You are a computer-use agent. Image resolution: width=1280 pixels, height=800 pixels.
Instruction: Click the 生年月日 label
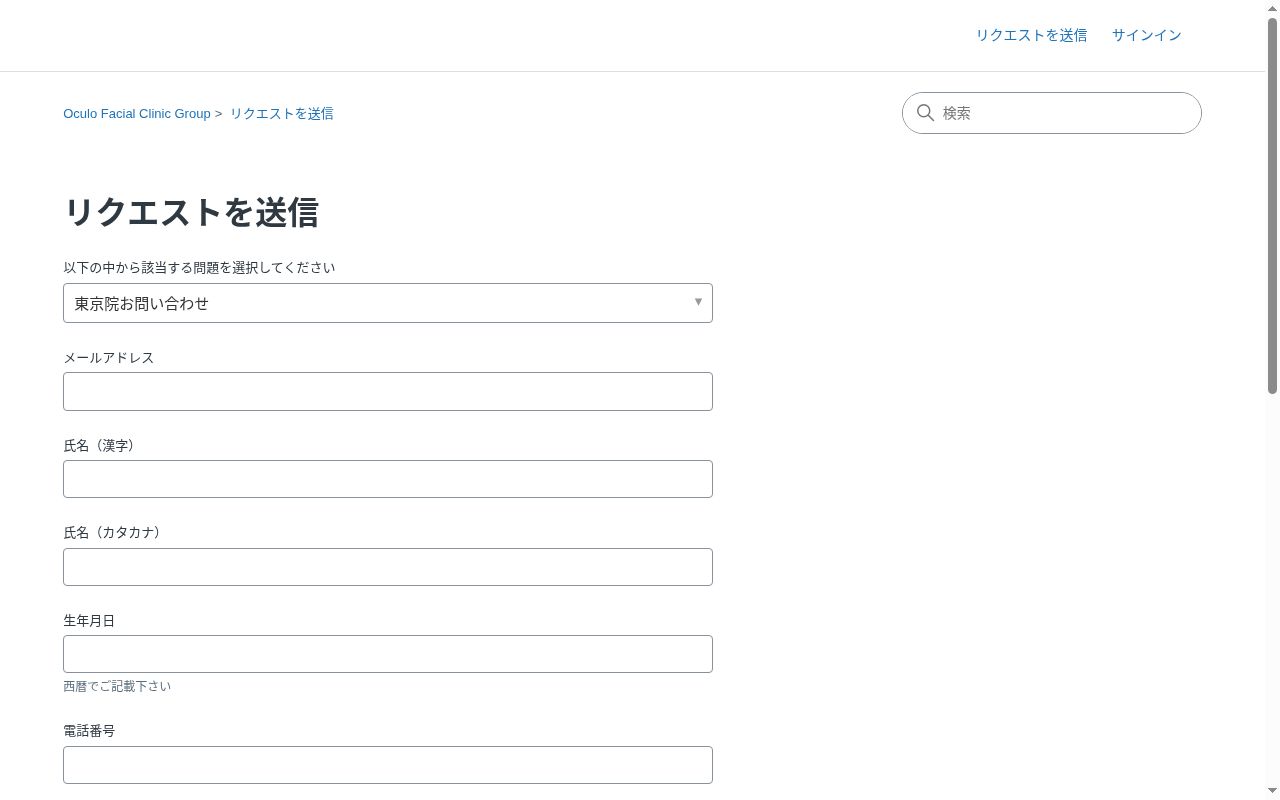click(89, 621)
